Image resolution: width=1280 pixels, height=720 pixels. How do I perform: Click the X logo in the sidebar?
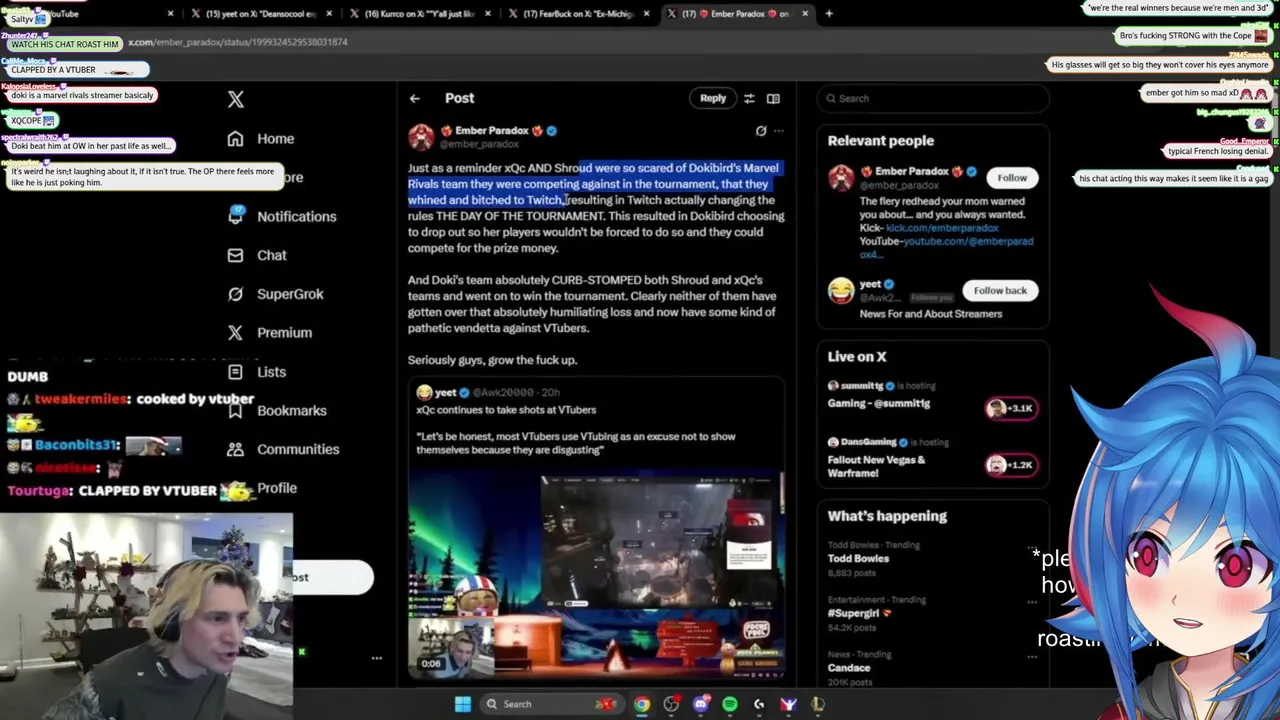[236, 99]
